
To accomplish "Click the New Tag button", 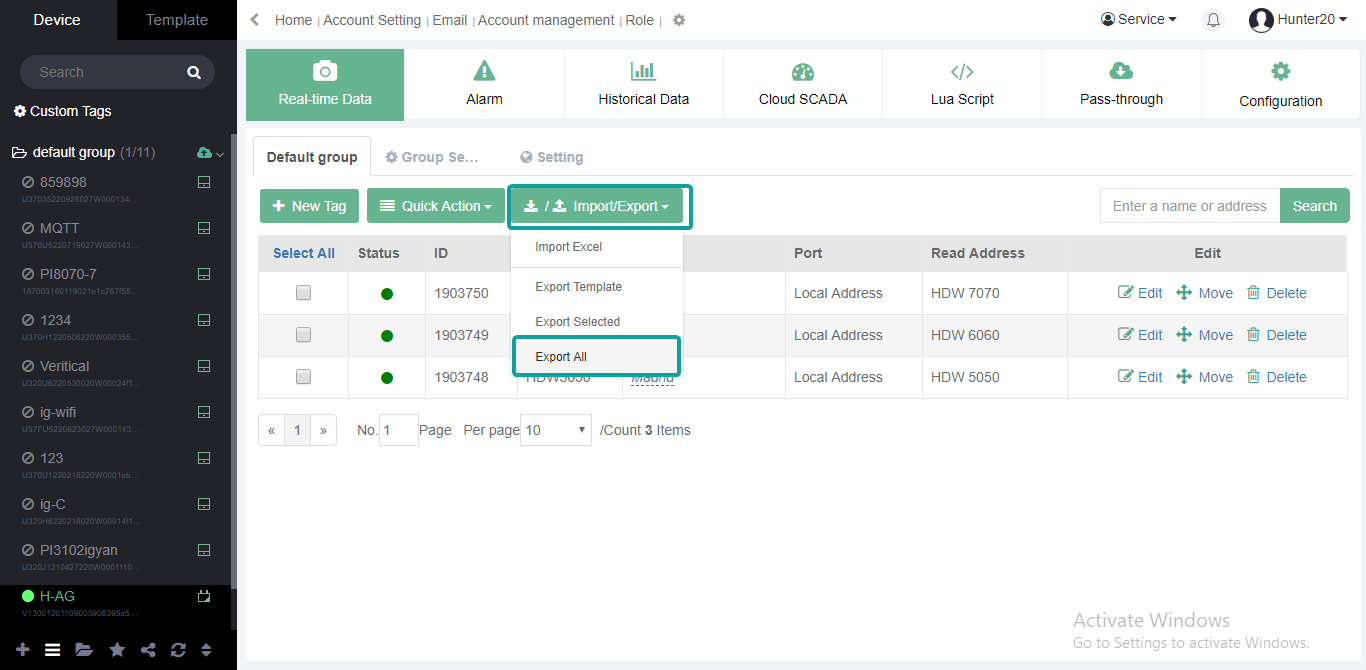I will tap(309, 206).
